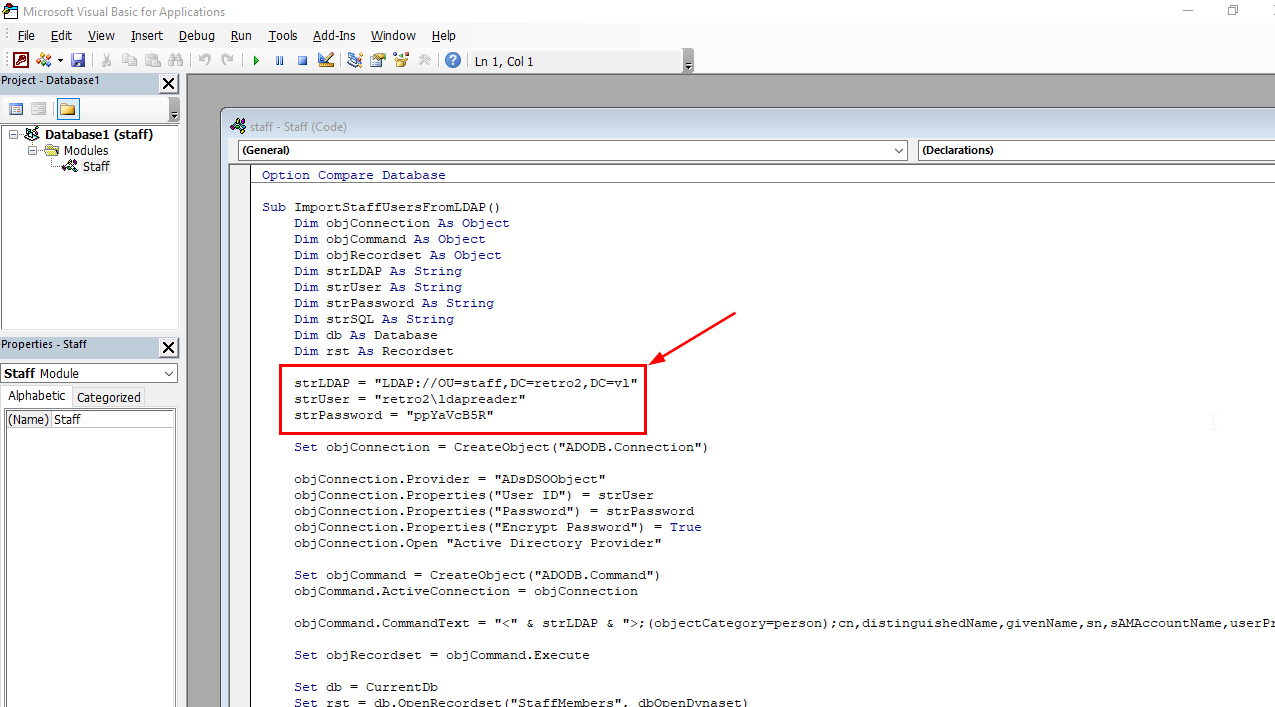The image size is (1275, 707).
Task: Click View Code icon in the Project panel
Action: point(16,109)
